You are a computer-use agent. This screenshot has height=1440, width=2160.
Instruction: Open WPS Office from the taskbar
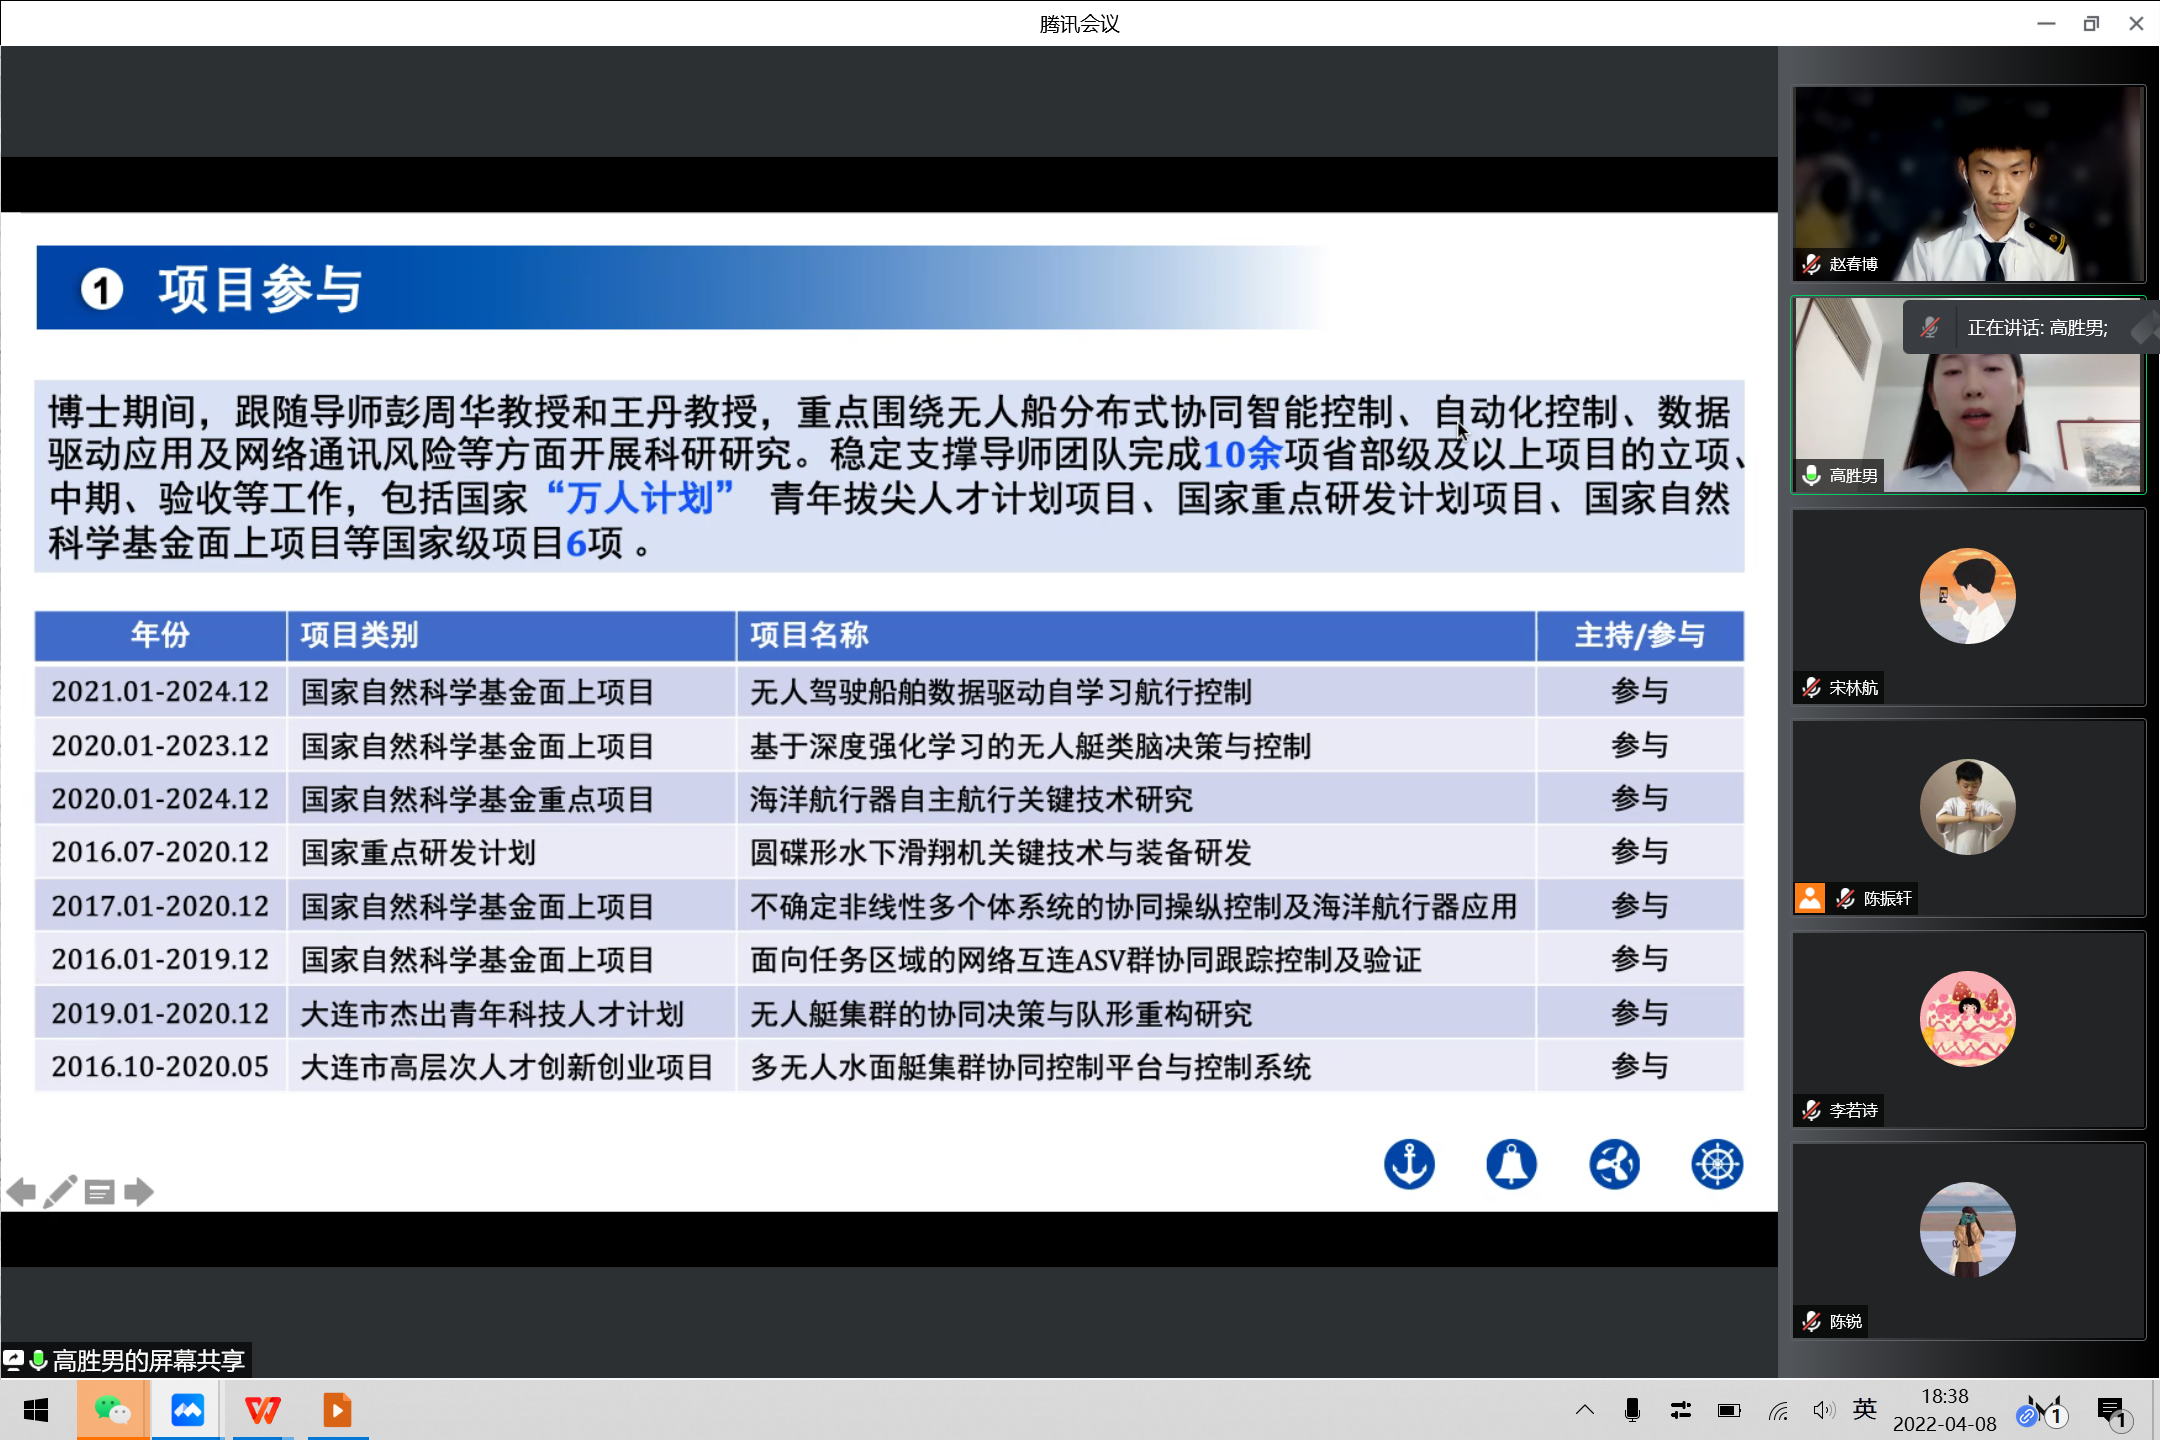(263, 1410)
